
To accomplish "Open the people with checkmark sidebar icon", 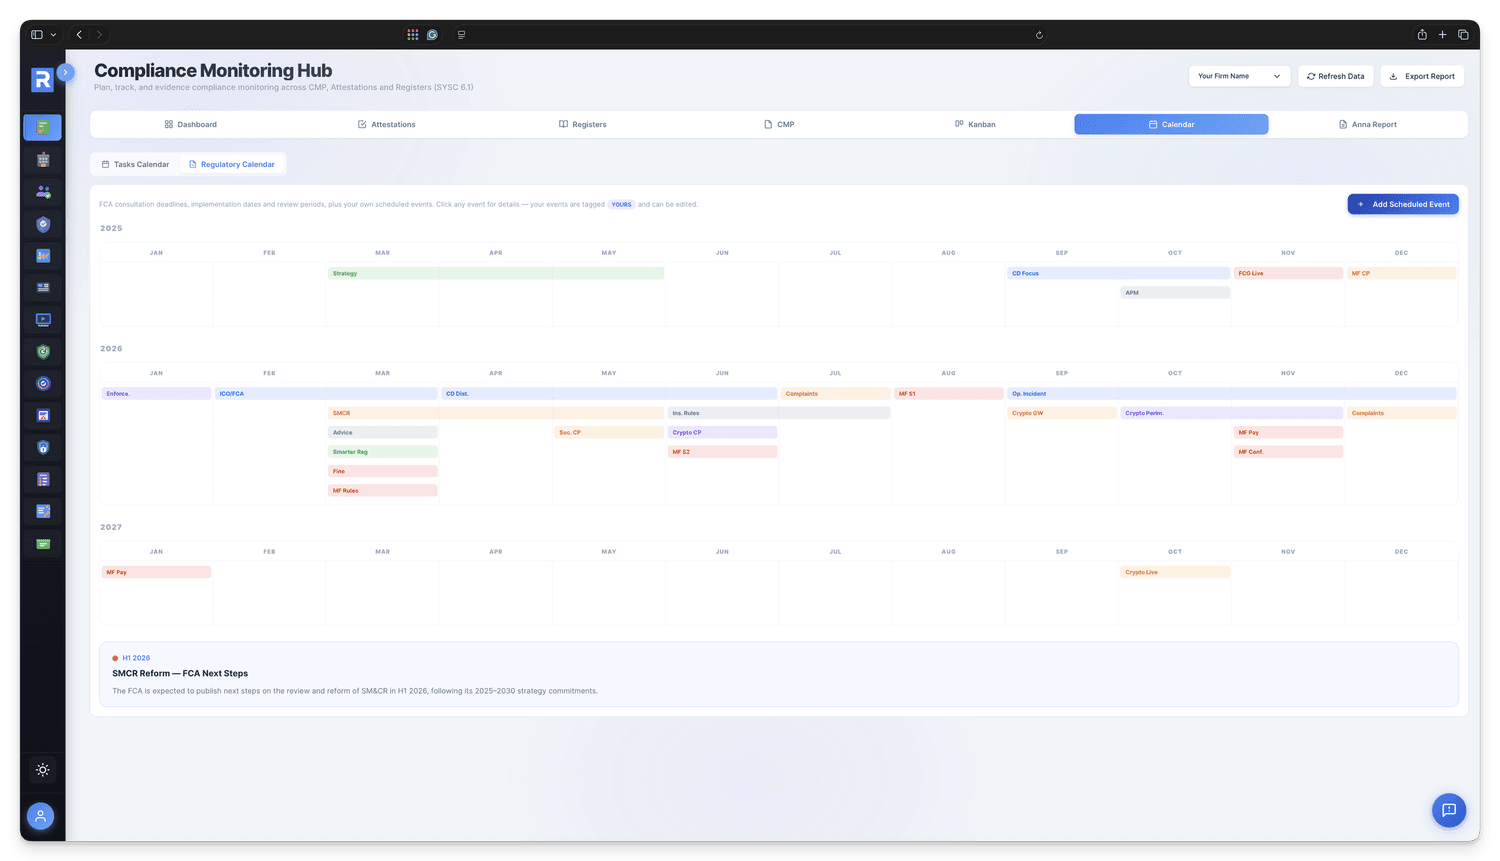I will (43, 192).
